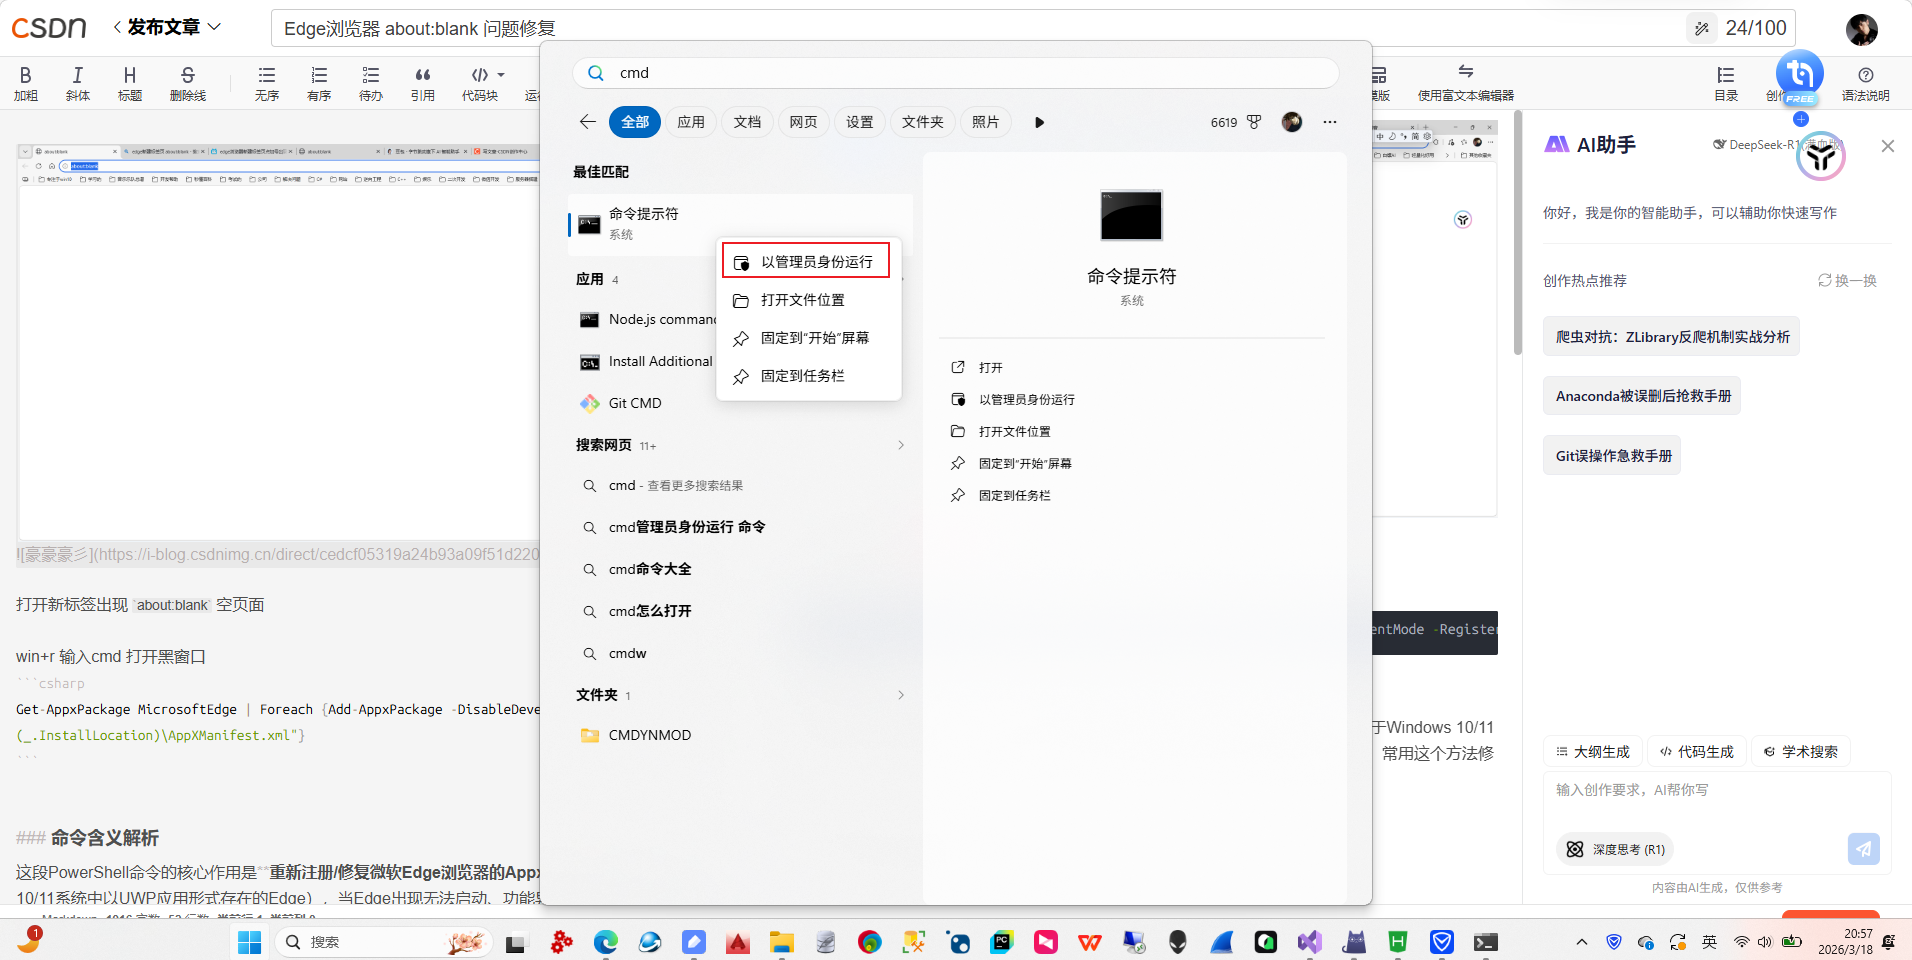Choose 以管理员身份运行 in context menu

(806, 261)
